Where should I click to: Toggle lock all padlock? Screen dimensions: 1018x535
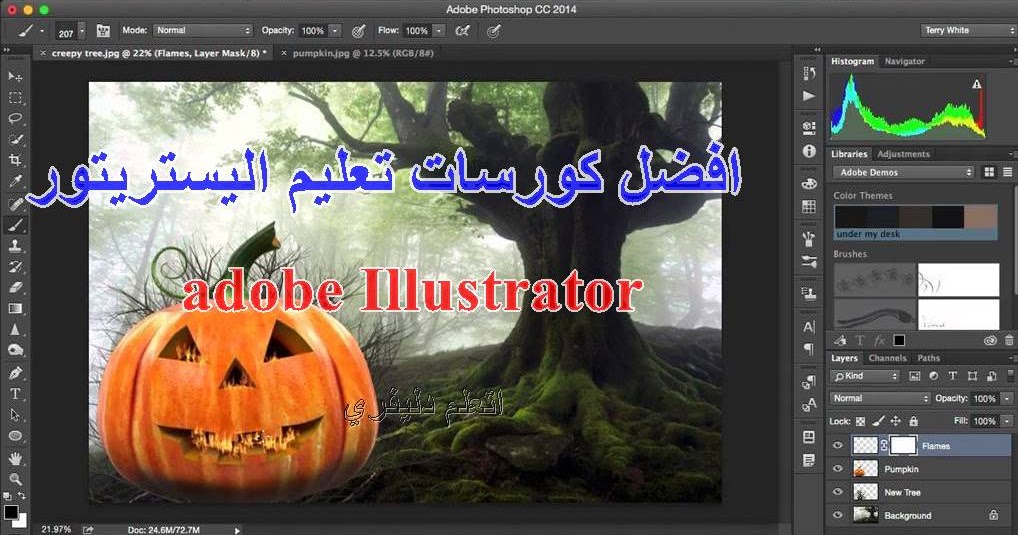coord(913,421)
